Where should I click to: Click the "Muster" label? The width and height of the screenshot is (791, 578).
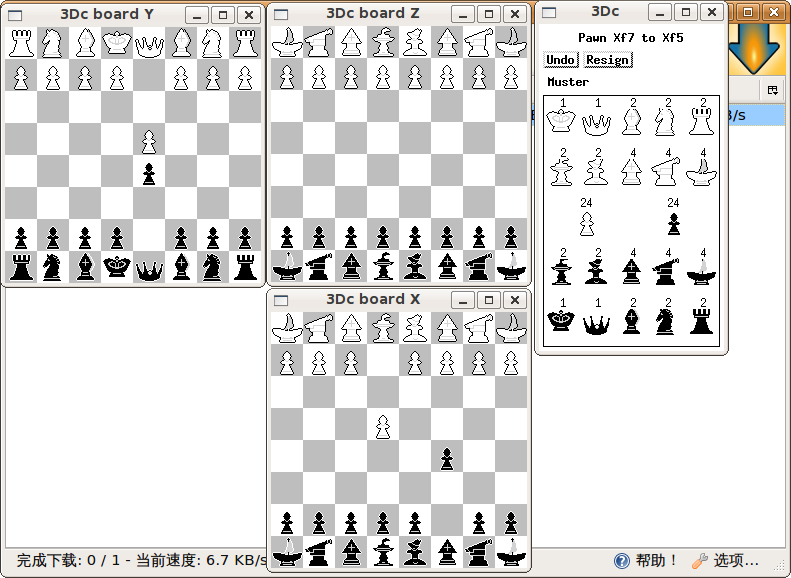click(x=568, y=82)
